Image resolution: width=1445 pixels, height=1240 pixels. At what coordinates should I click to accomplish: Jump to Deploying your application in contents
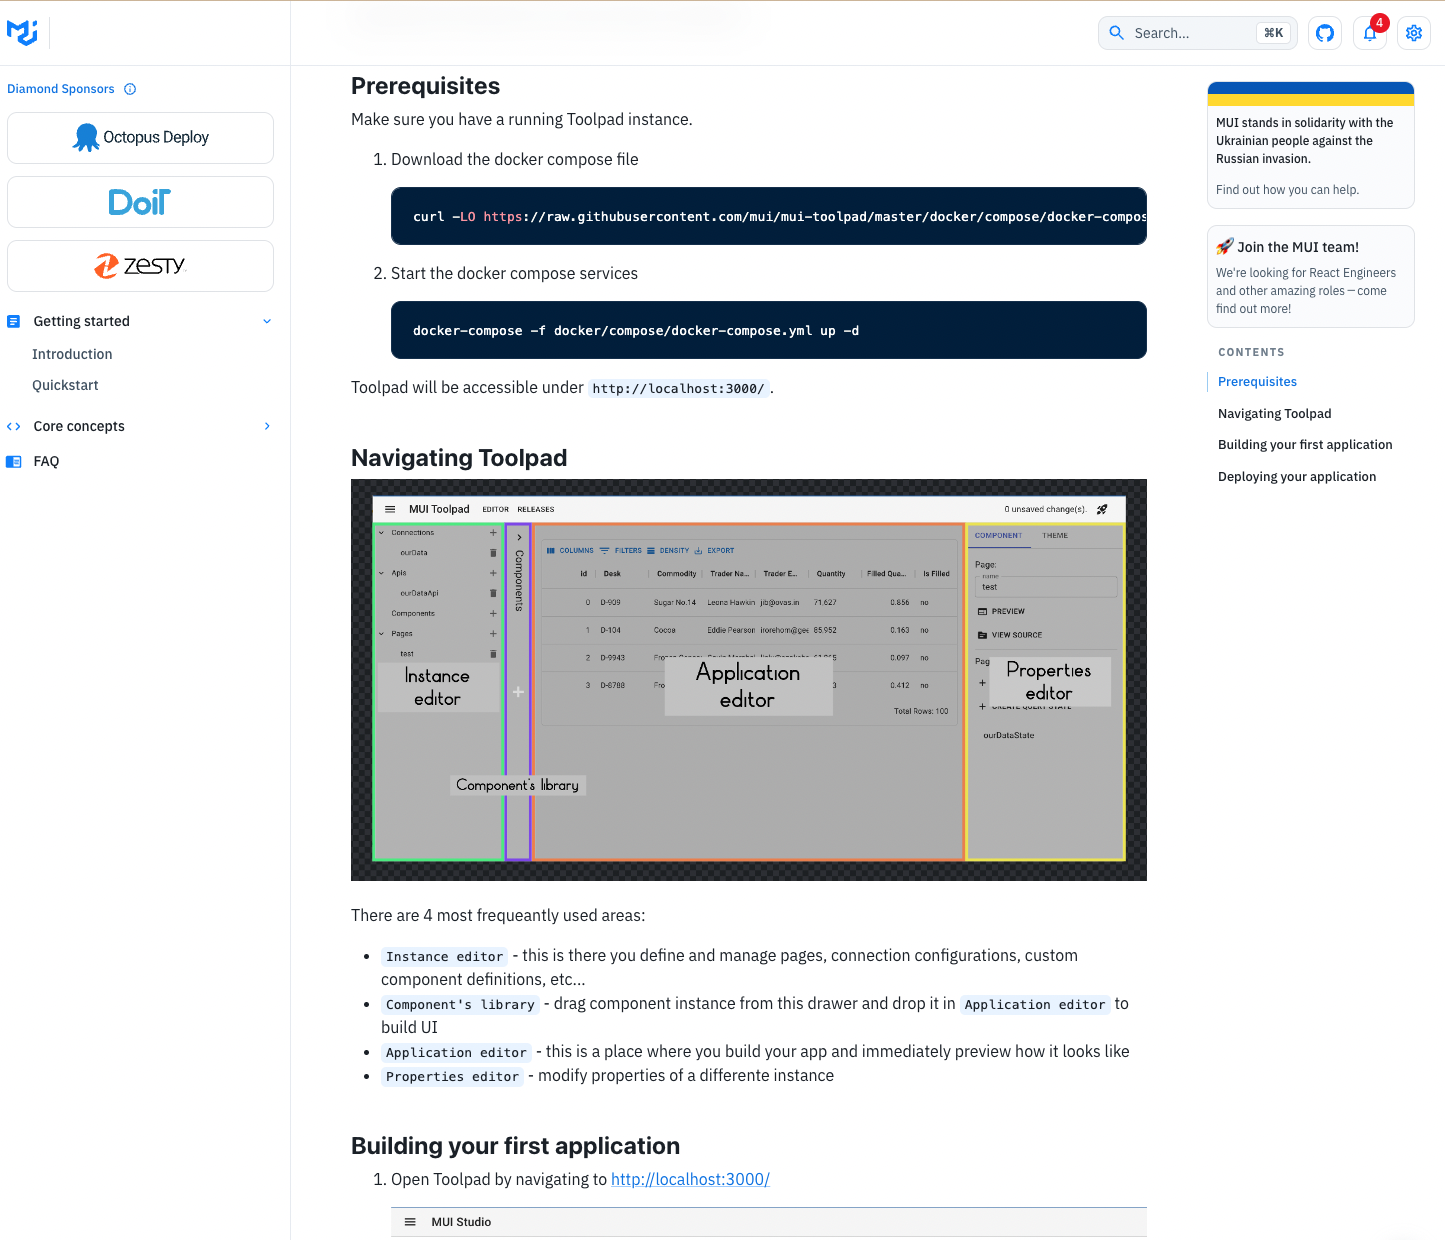pyautogui.click(x=1297, y=477)
